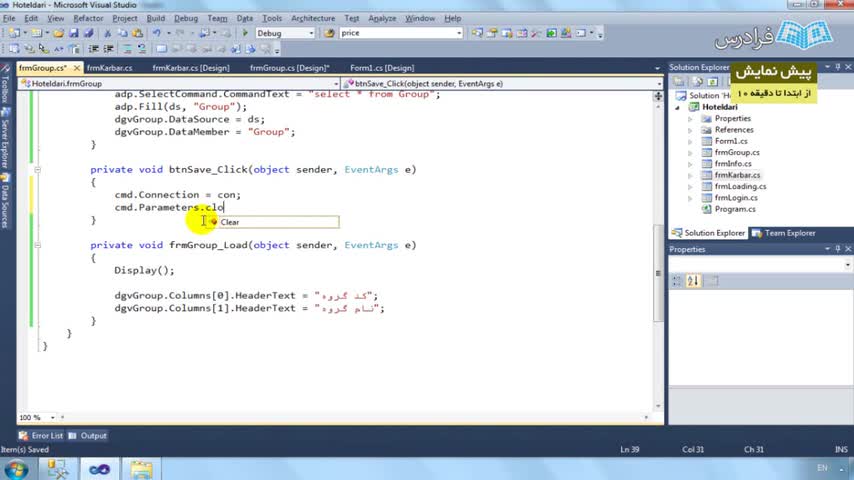Expand the Properties tree node
Screen dimensions: 854x480
[x=690, y=119]
